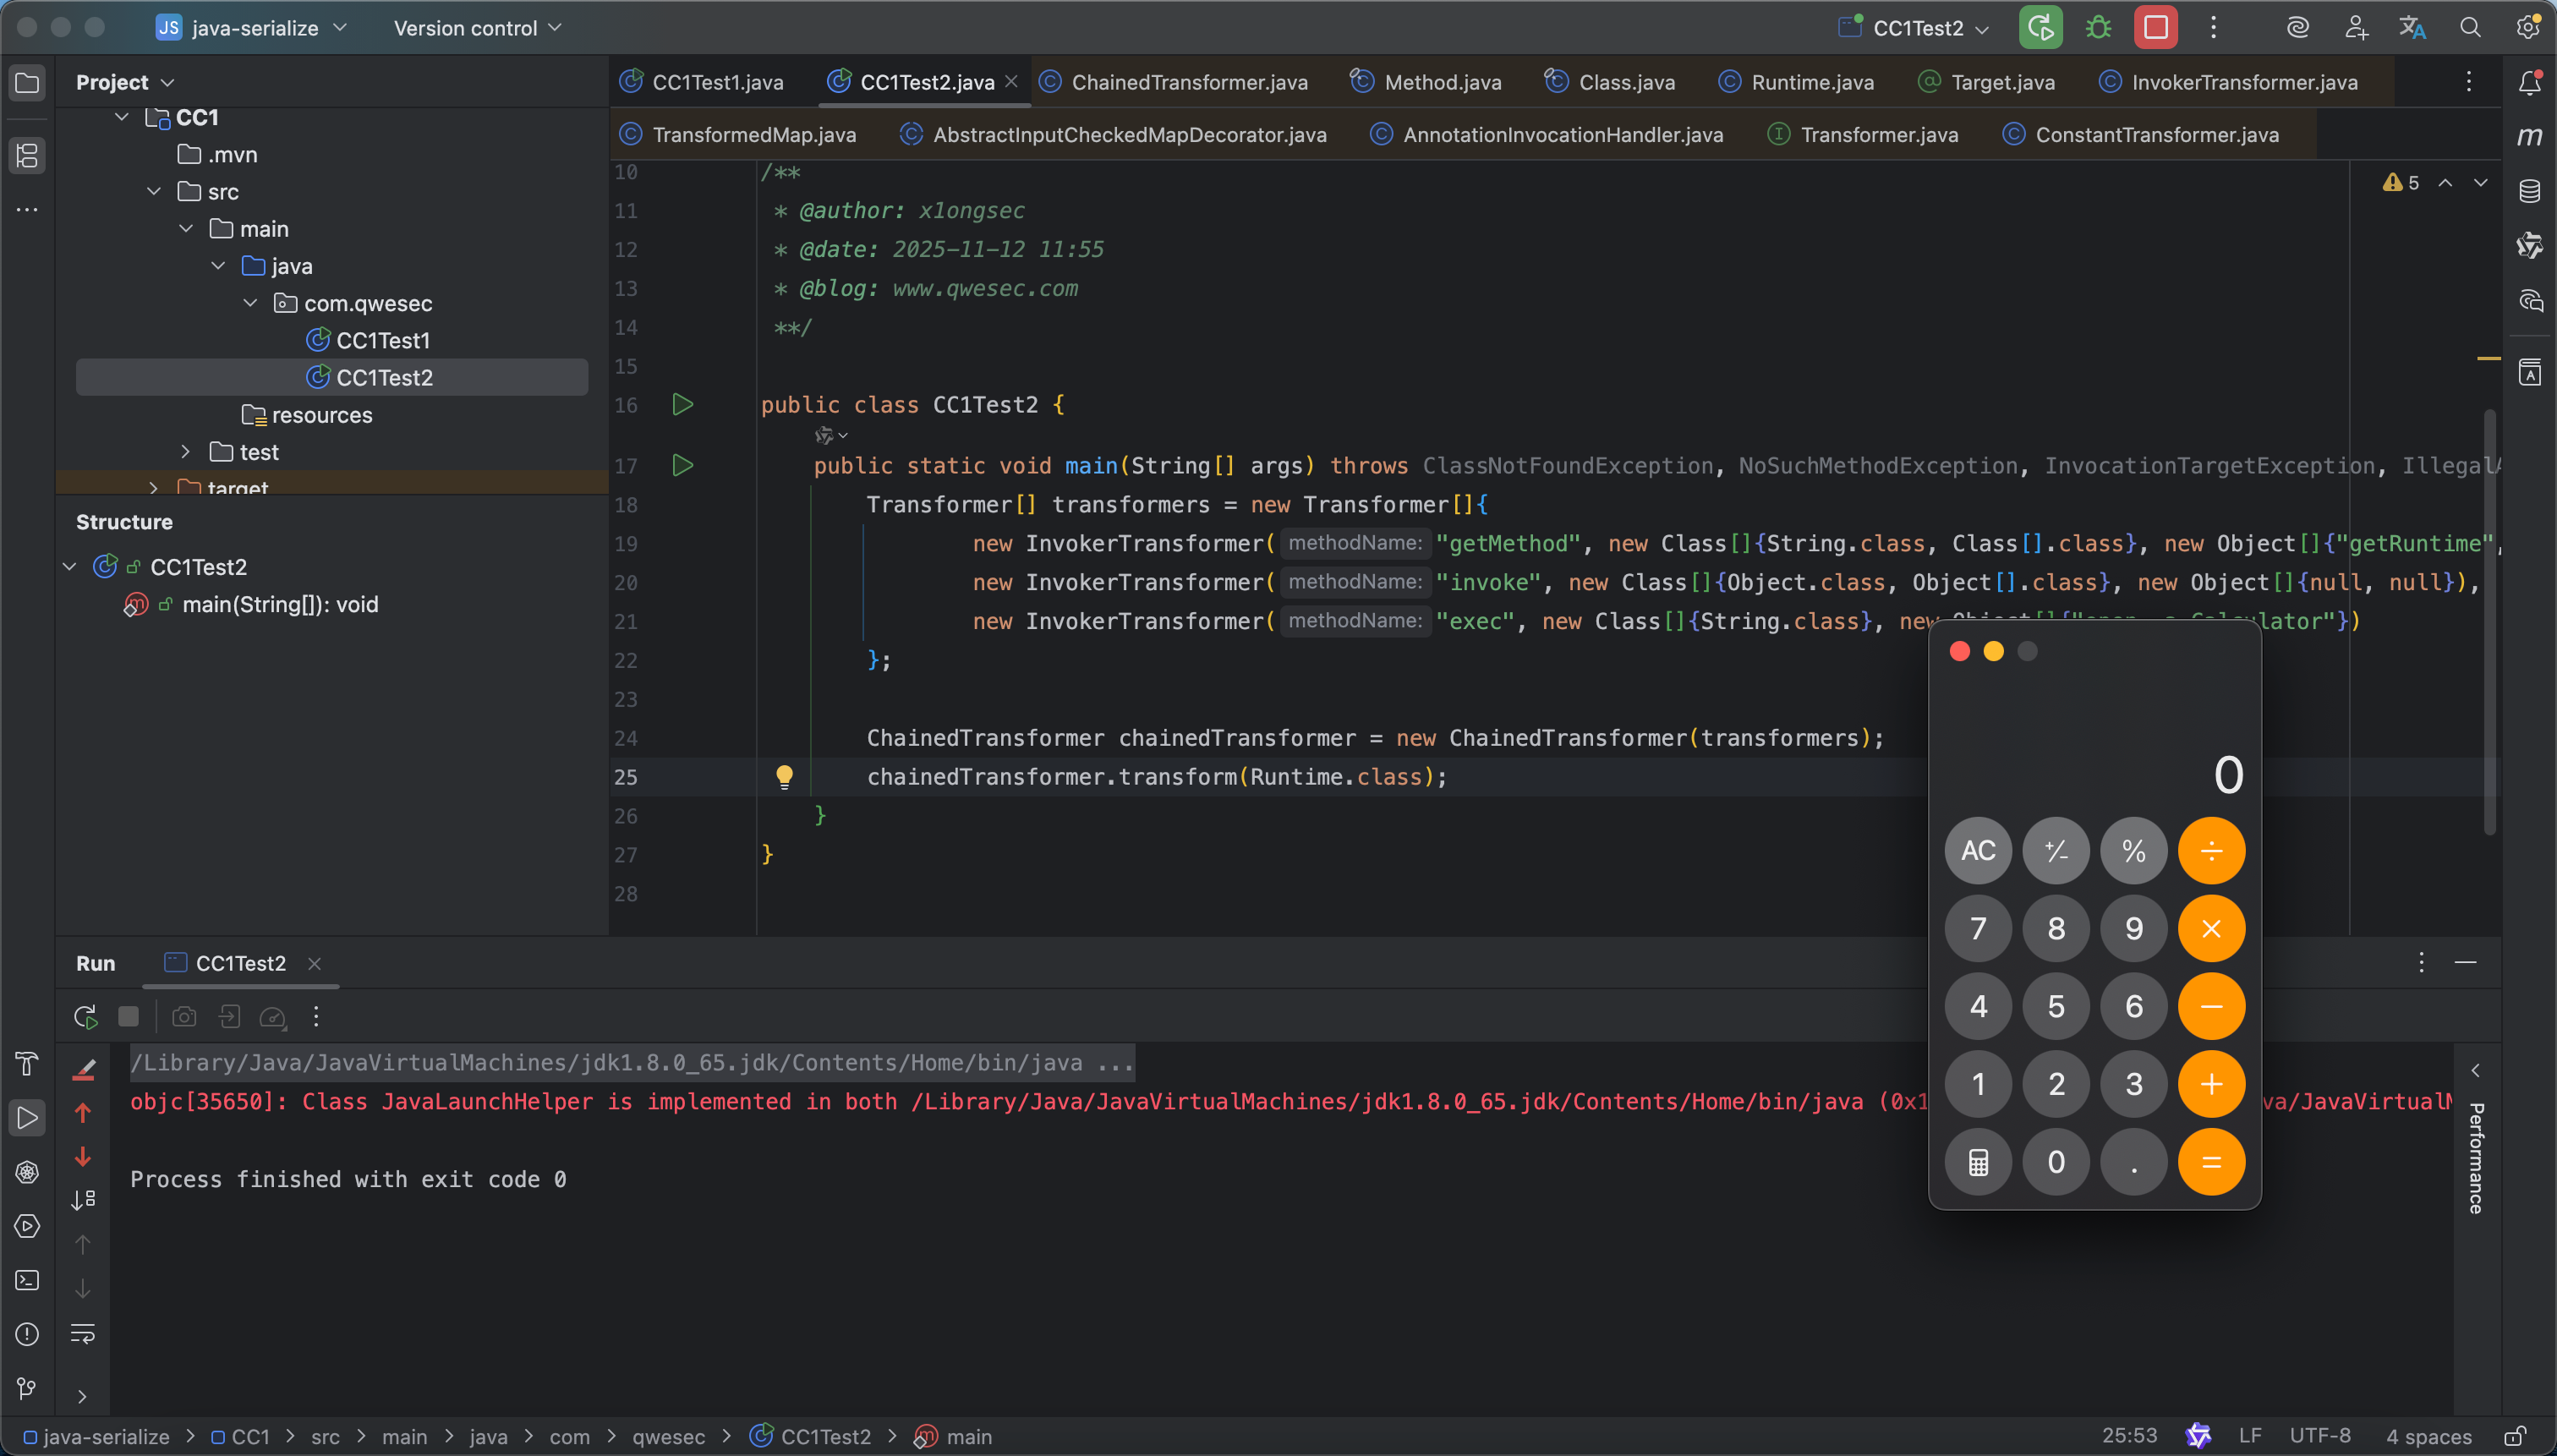2557x1456 pixels.
Task: Open the Maven tool window
Action: point(2529,136)
